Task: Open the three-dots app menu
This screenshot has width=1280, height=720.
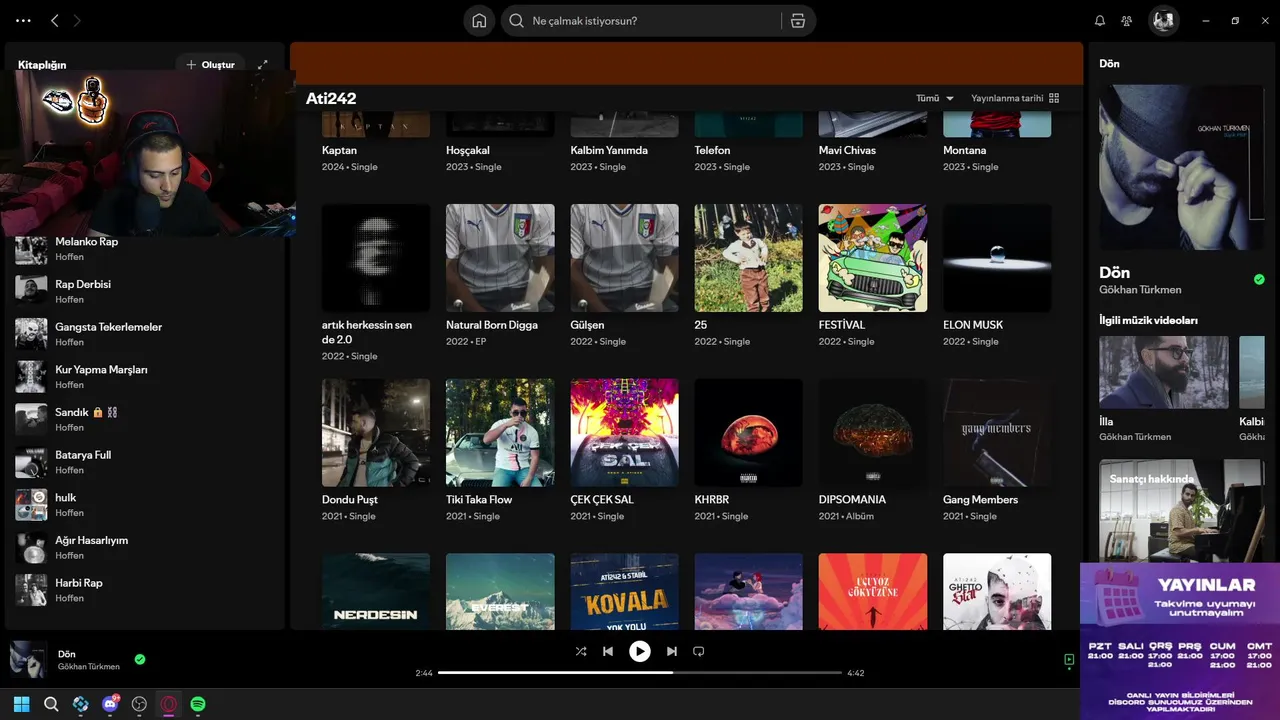Action: pos(24,20)
